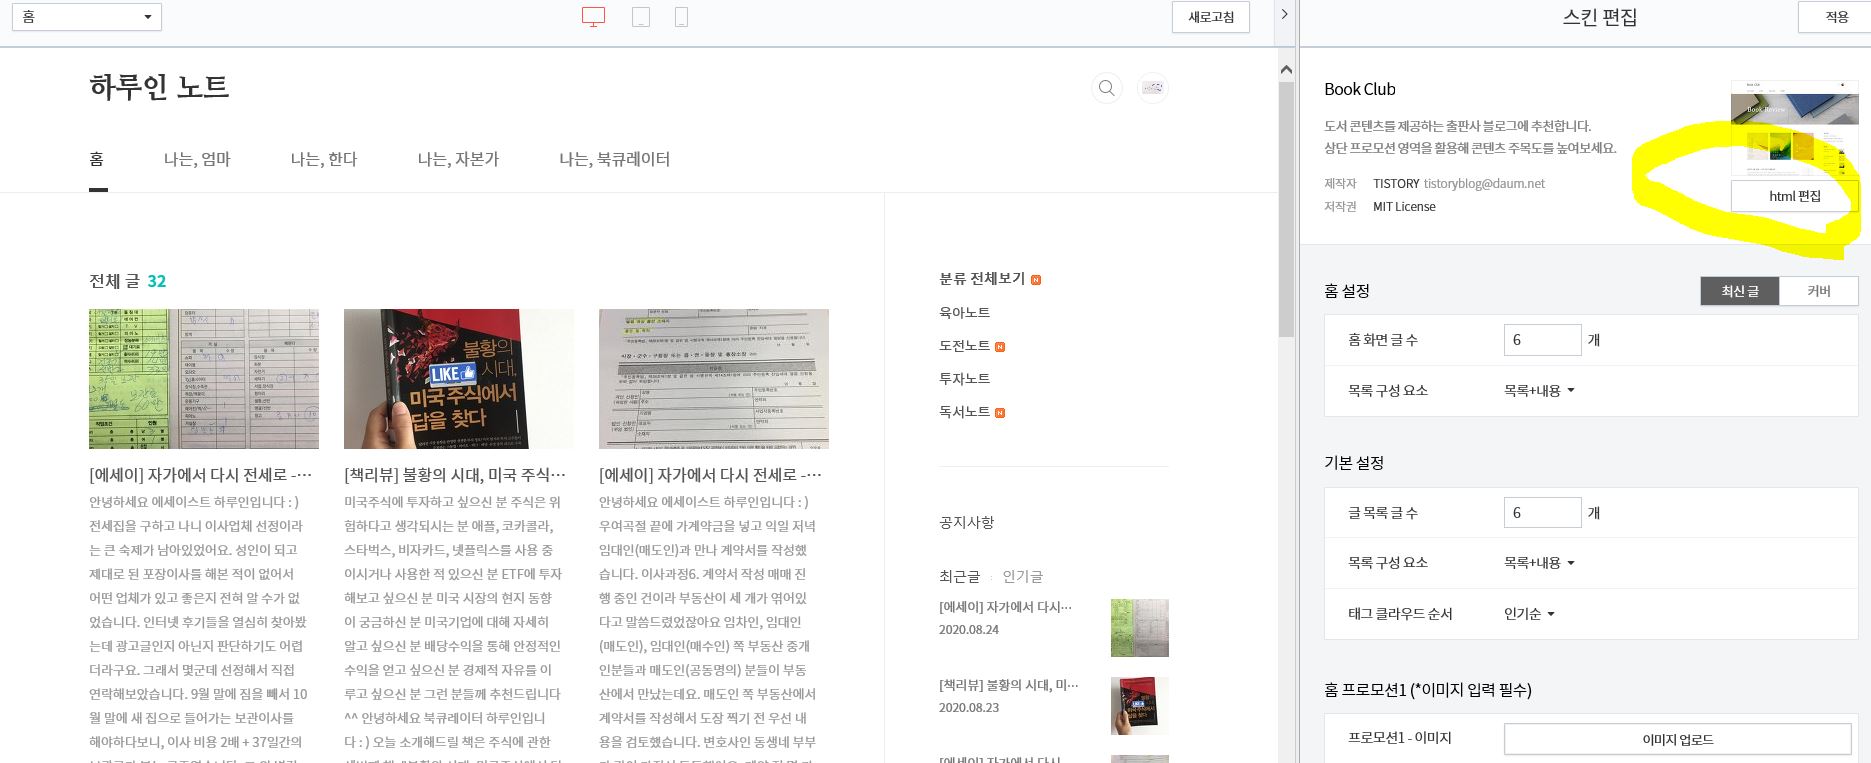Image resolution: width=1871 pixels, height=763 pixels.
Task: Open the 나는, 자본가 menu
Action: 458,160
